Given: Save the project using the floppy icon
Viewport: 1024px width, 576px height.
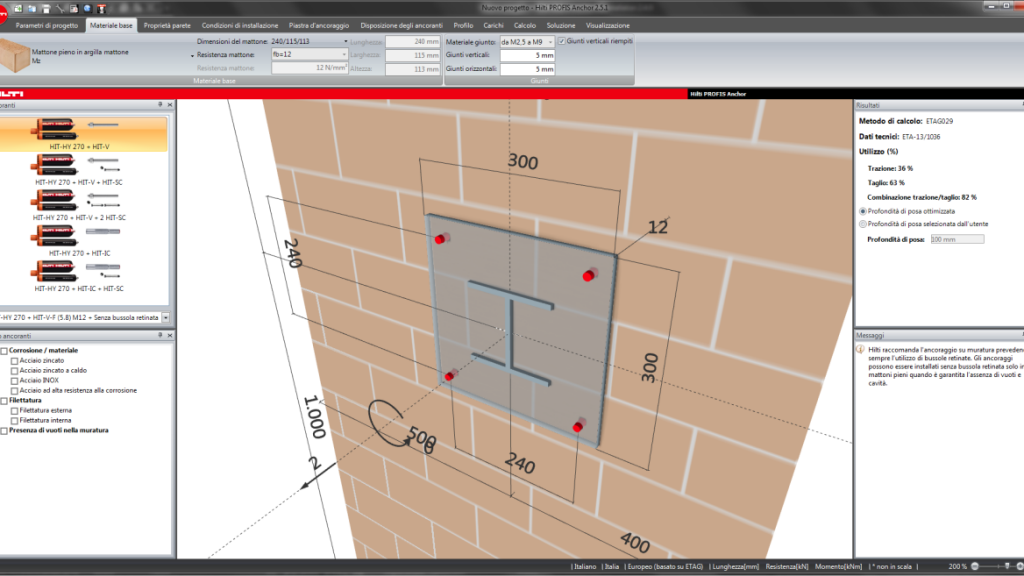Looking at the screenshot, I should (46, 8).
